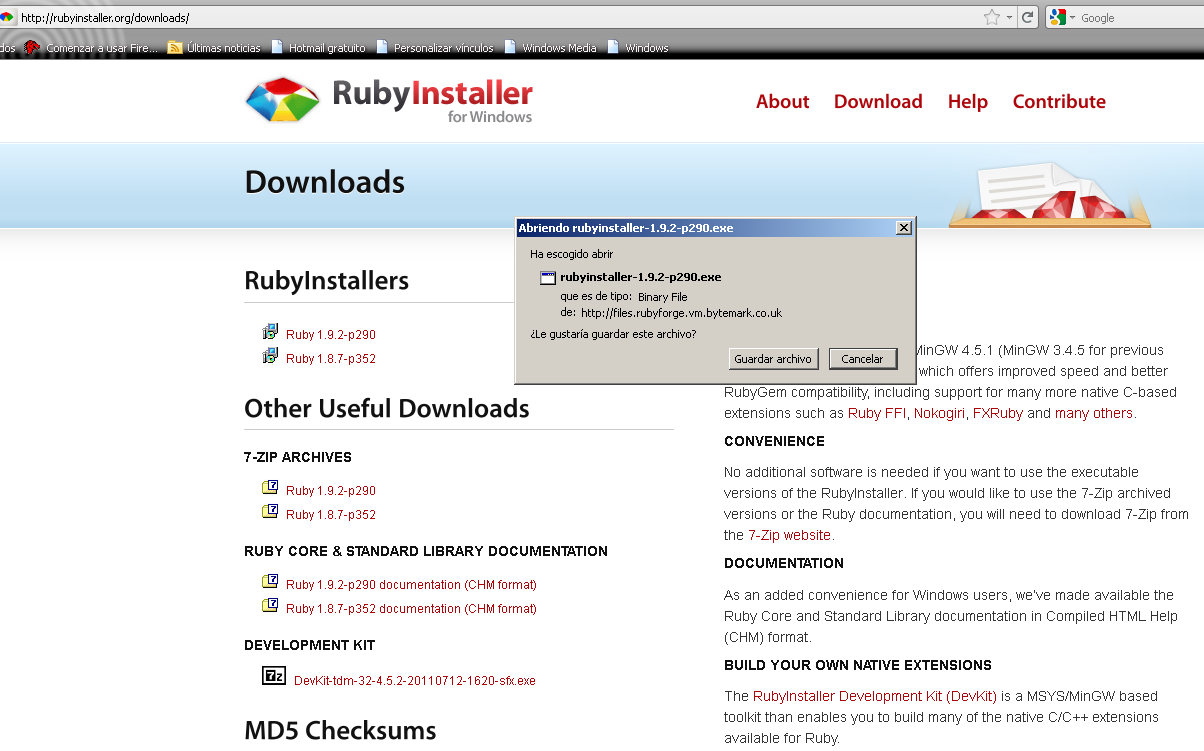The width and height of the screenshot is (1204, 751).
Task: Click the 'Other Useful Downloads' heading
Action: click(x=387, y=408)
